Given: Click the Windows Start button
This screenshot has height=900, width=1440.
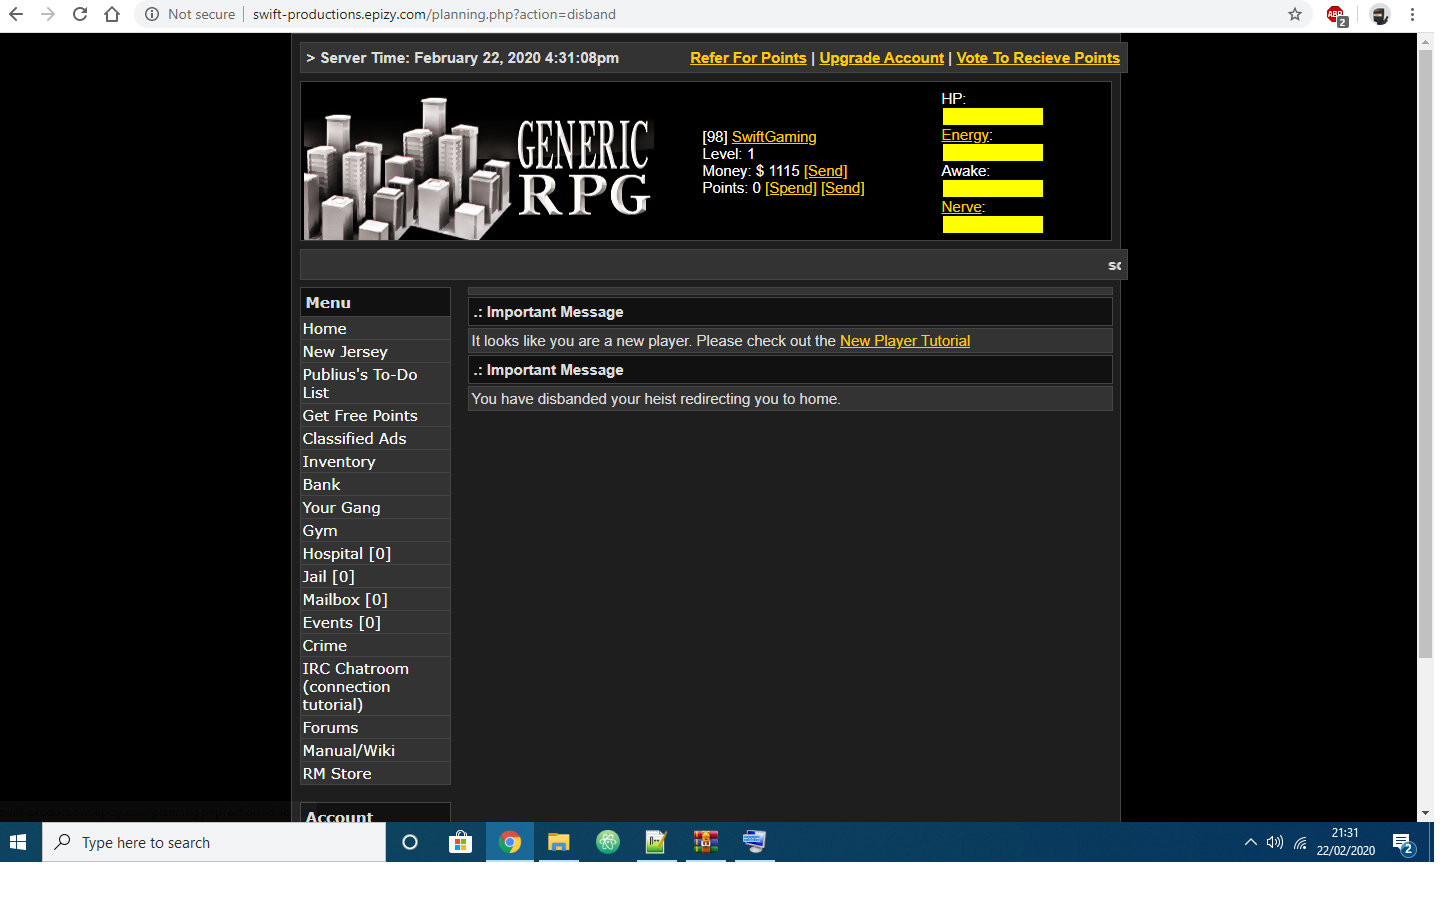Looking at the screenshot, I should [x=18, y=842].
